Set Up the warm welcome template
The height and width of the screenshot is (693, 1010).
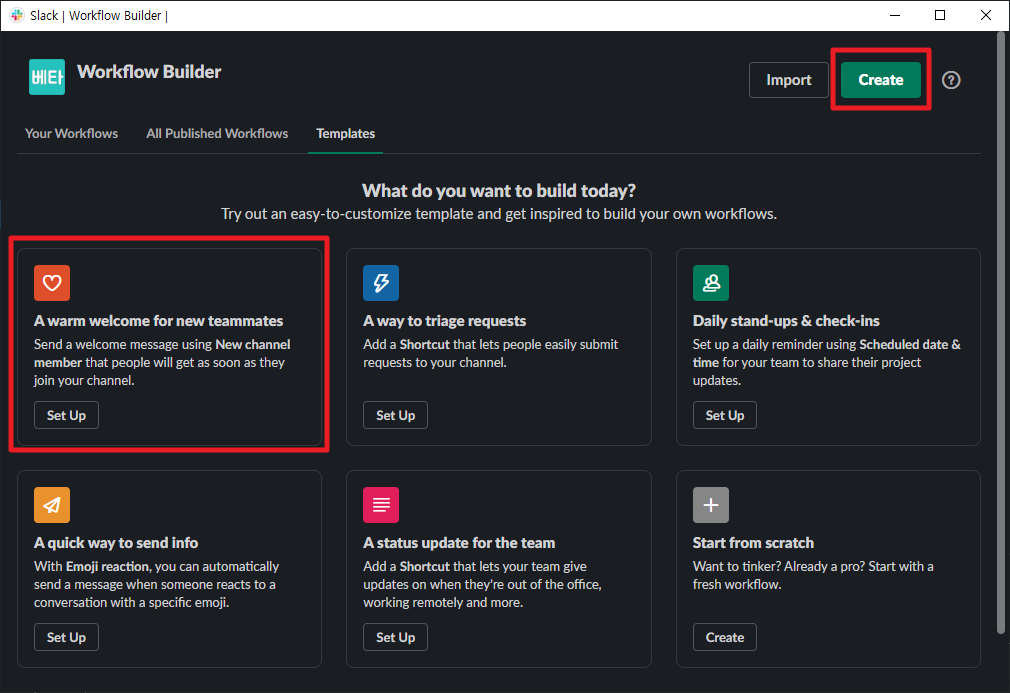pos(66,415)
